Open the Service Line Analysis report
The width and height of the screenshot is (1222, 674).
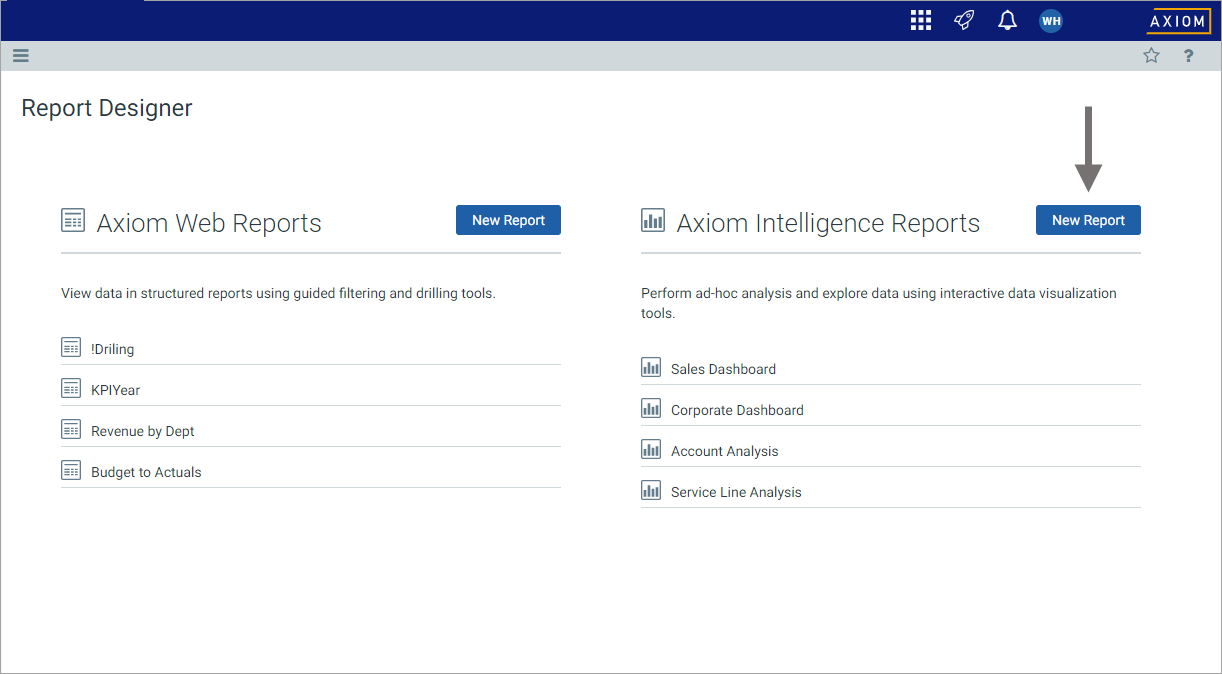click(x=736, y=492)
